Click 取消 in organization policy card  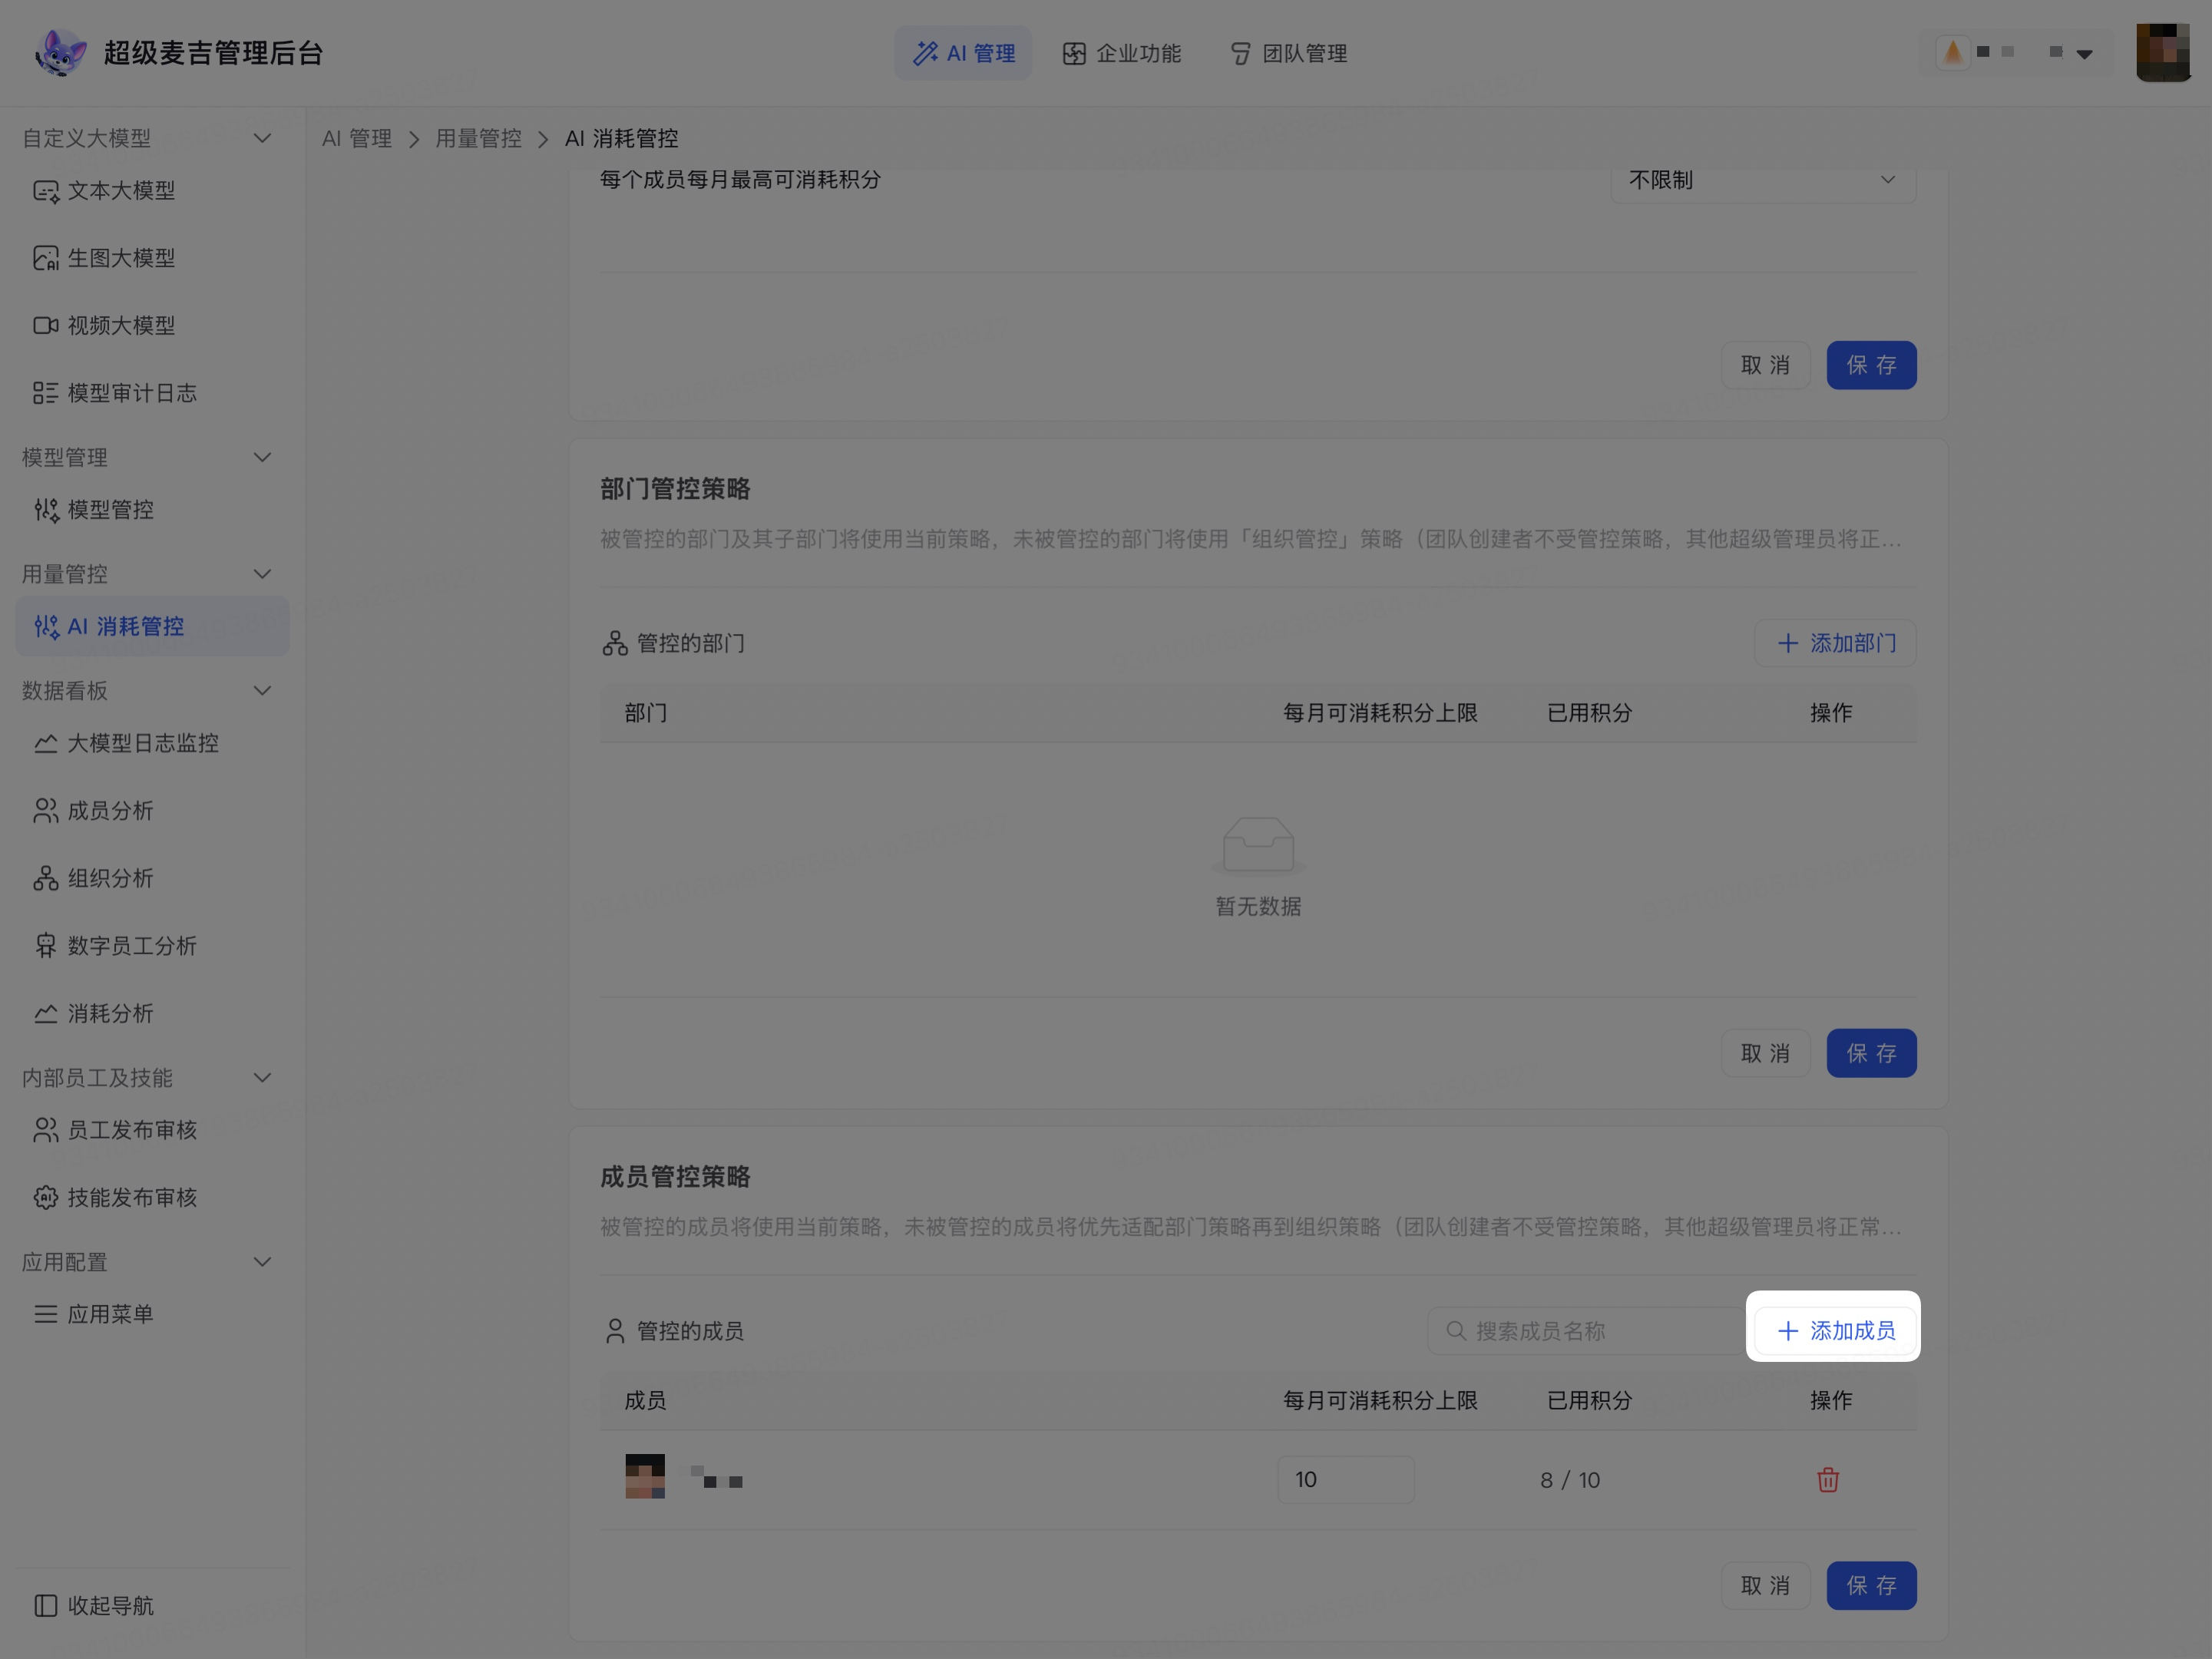[1765, 365]
